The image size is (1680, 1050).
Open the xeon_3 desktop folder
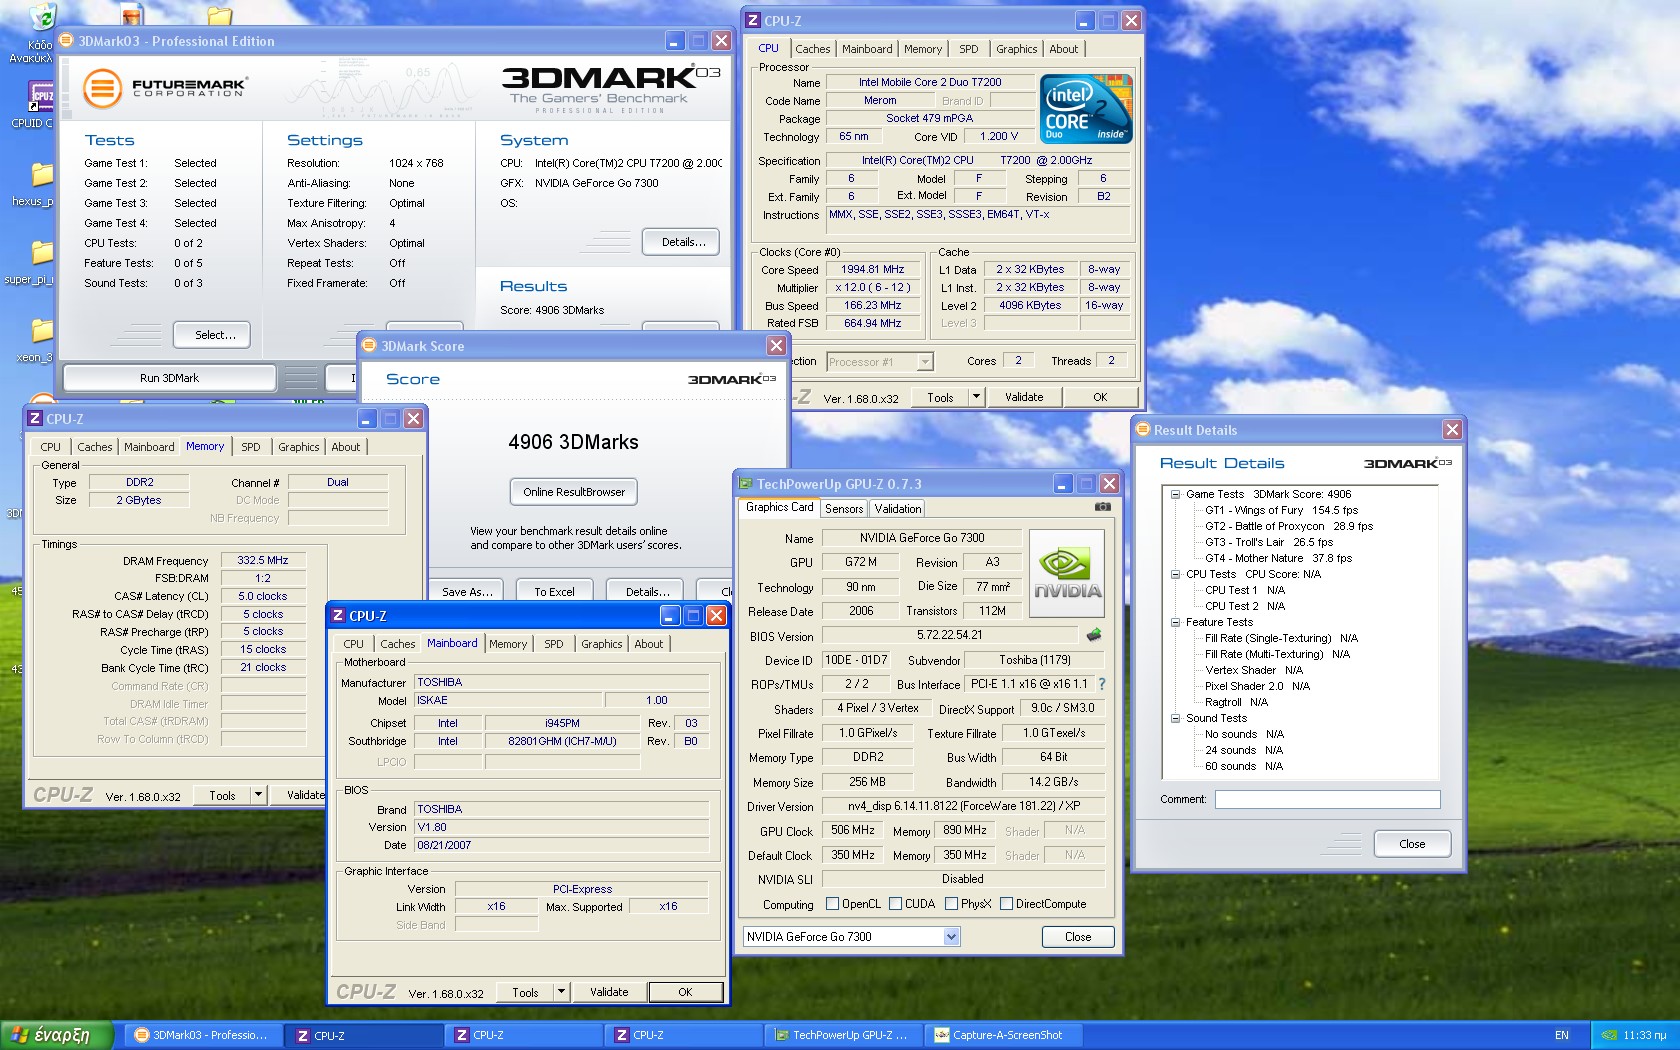point(41,330)
